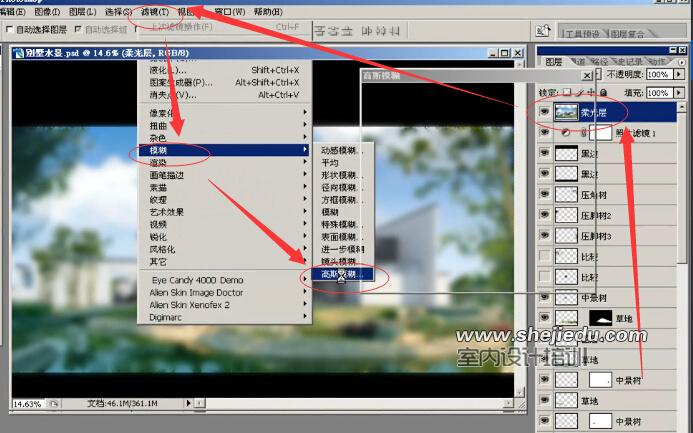Switch to the 通道 tab
This screenshot has height=433, width=693.
tap(578, 62)
